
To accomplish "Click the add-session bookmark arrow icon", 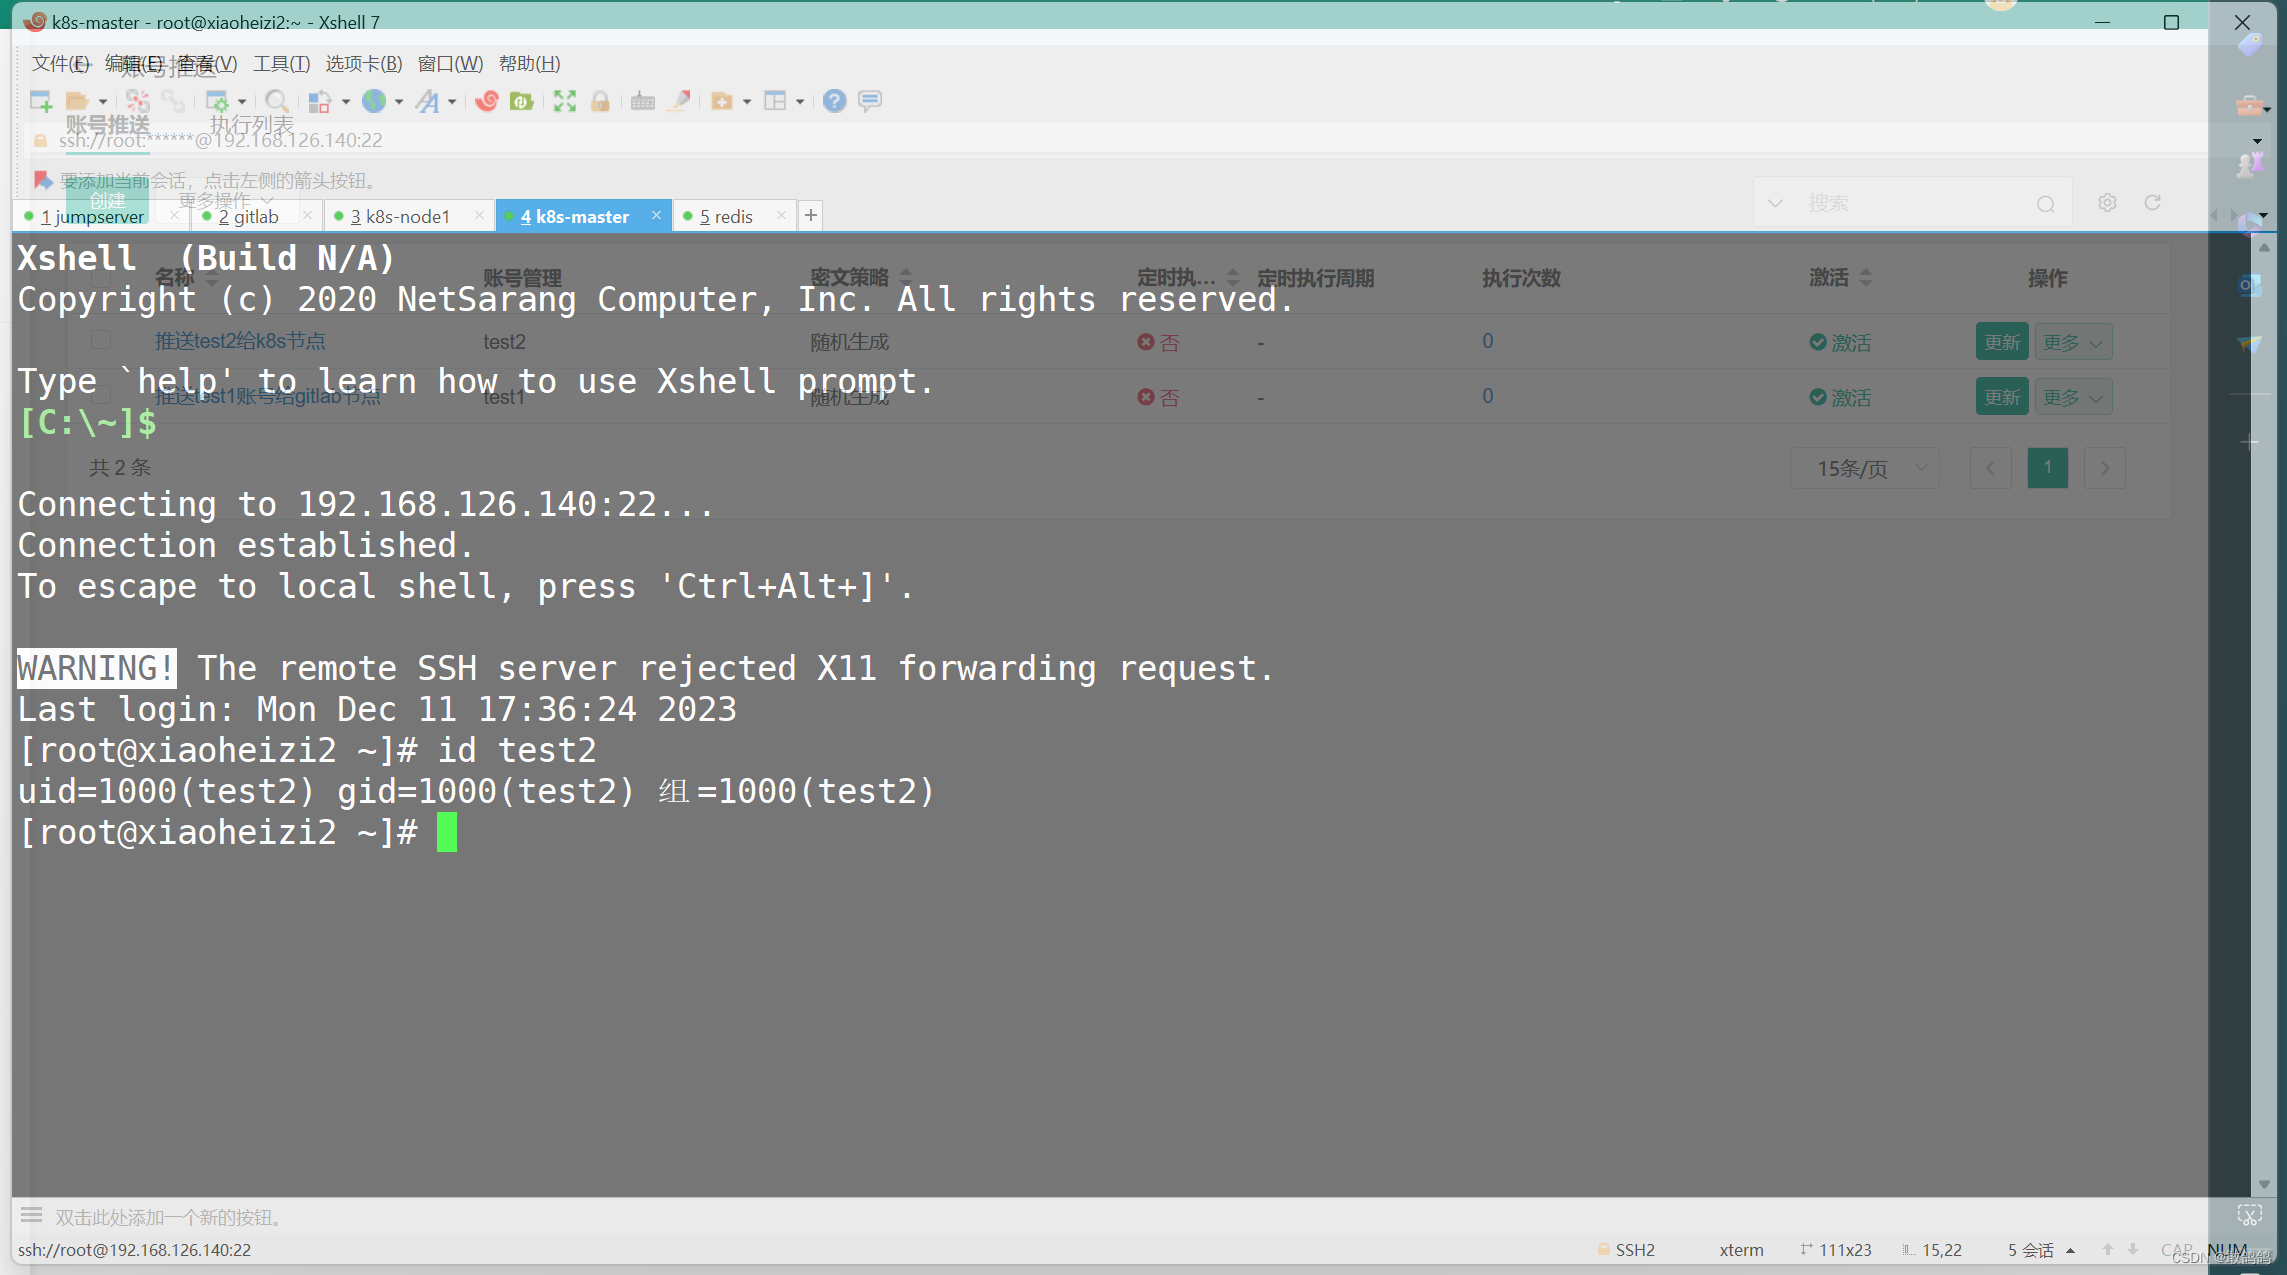I will coord(42,180).
